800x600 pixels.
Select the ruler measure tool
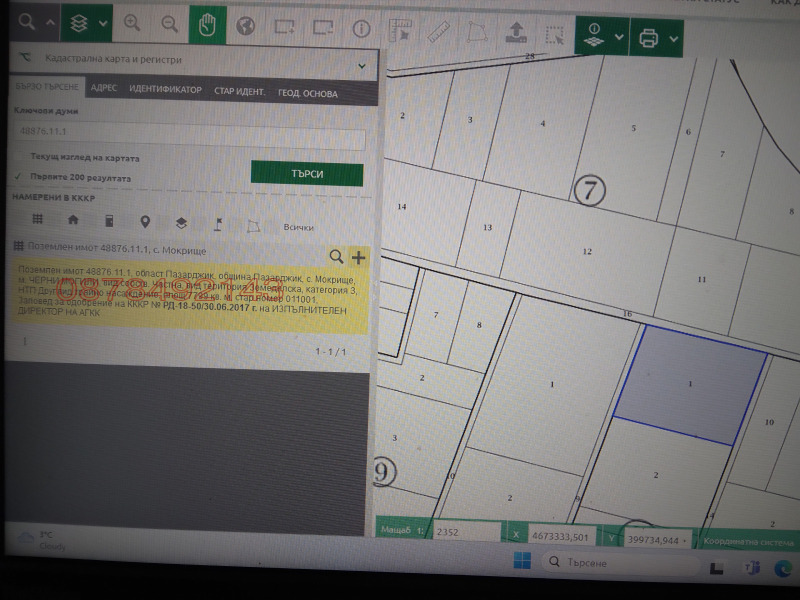[x=437, y=30]
